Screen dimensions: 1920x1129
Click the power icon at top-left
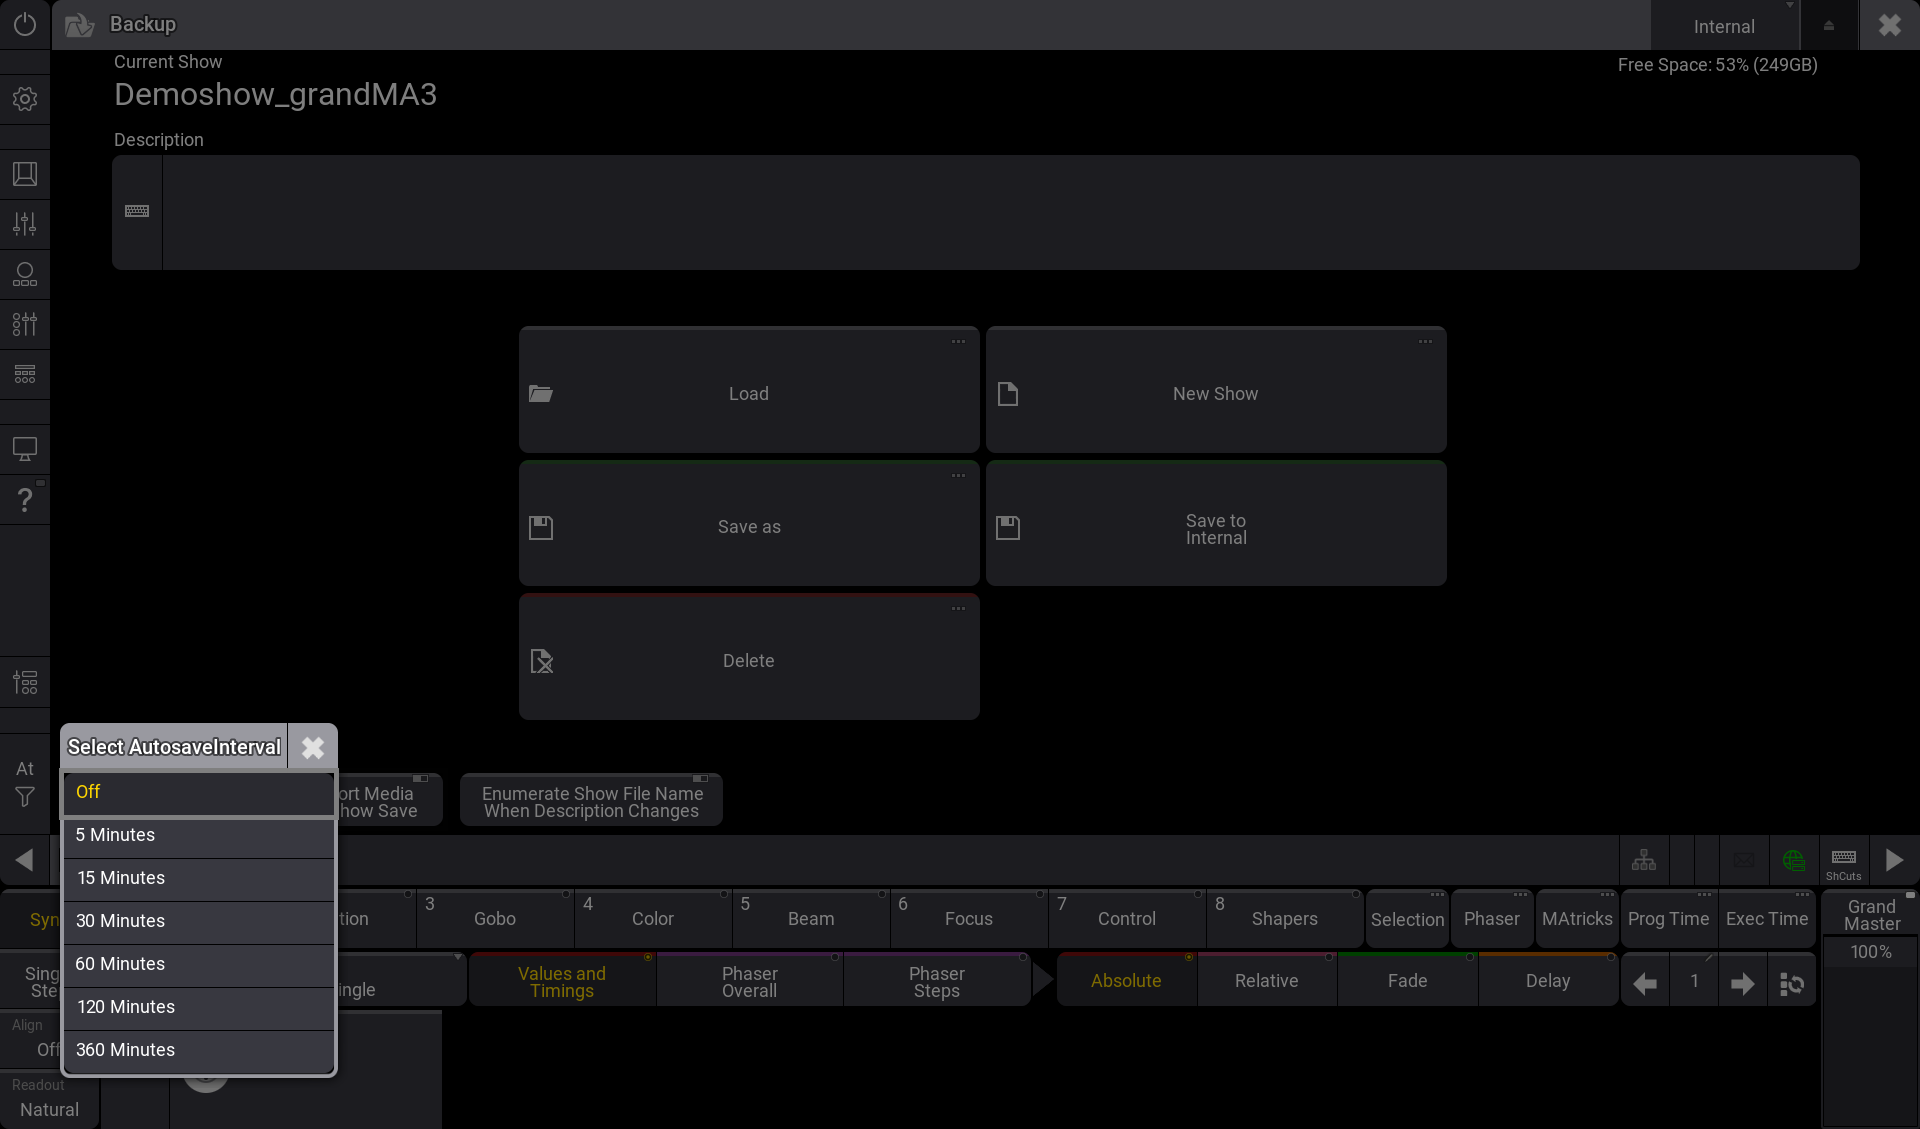(25, 24)
